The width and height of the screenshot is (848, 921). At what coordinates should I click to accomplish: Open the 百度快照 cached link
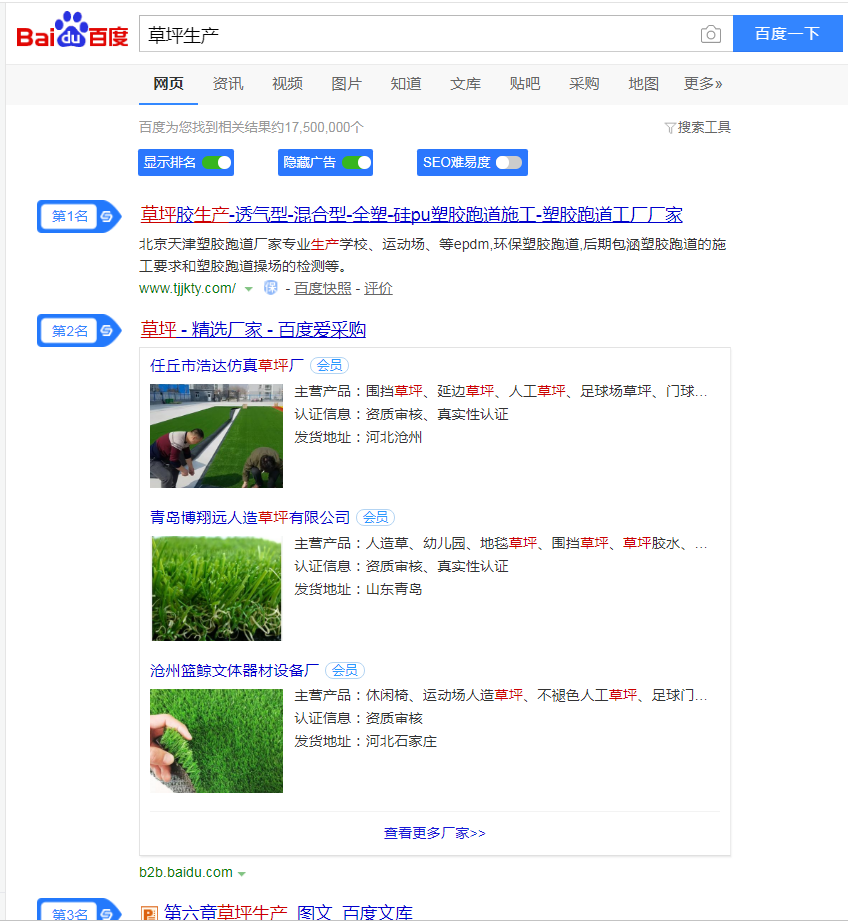click(x=322, y=288)
